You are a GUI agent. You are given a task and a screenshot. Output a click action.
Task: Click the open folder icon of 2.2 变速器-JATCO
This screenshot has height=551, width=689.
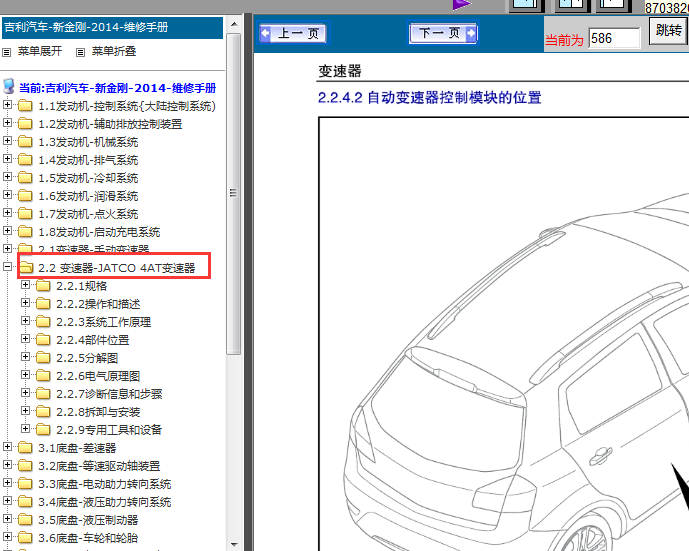[26, 267]
